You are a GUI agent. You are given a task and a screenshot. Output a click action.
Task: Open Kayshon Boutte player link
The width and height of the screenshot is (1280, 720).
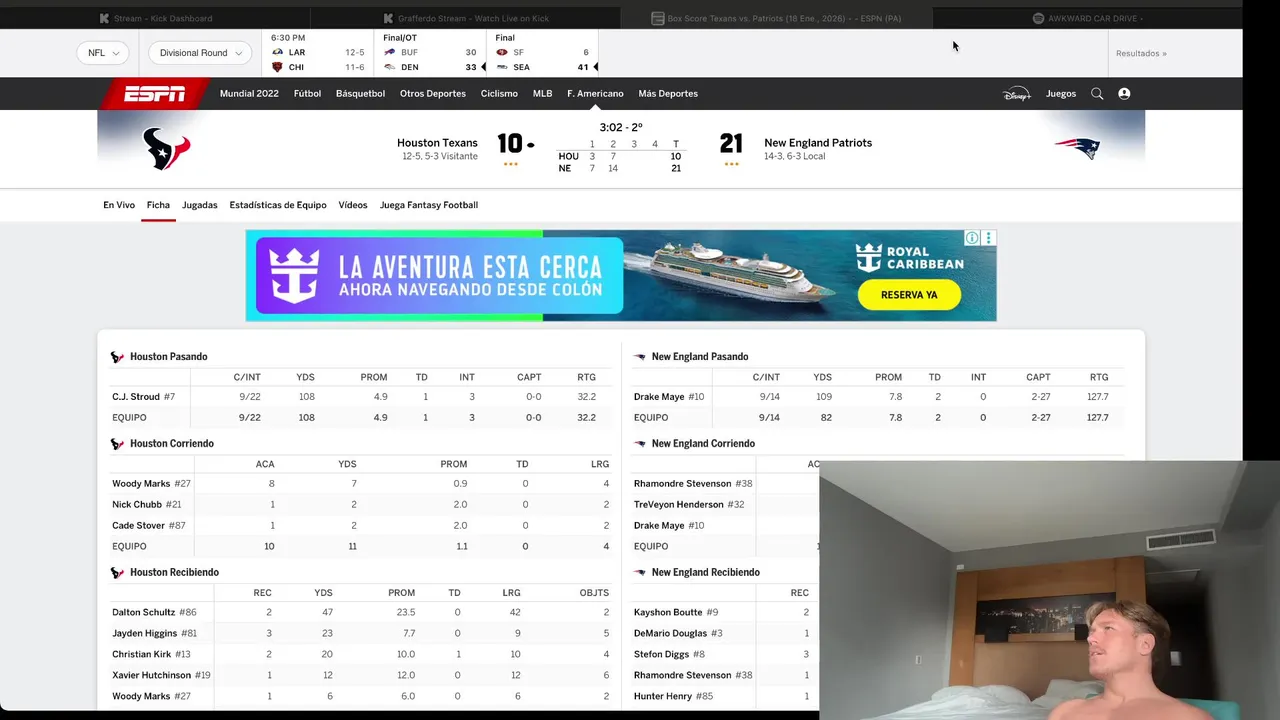click(668, 613)
